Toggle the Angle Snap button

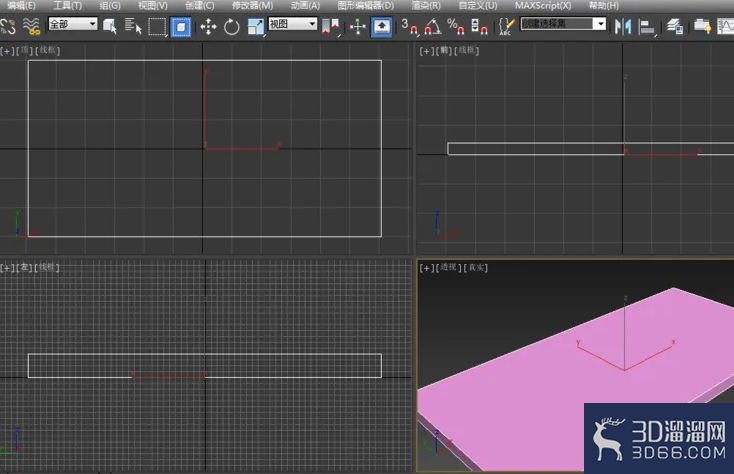click(x=433, y=27)
